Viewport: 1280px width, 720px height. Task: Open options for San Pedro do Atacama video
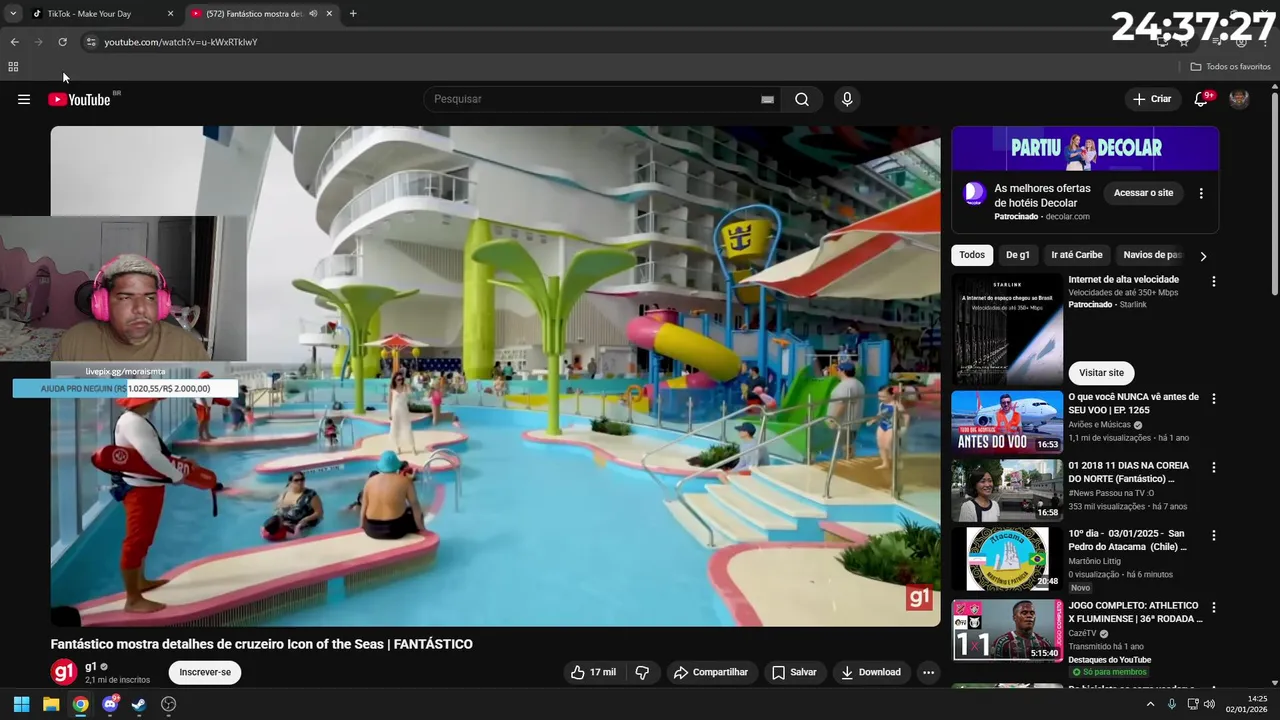[1213, 536]
